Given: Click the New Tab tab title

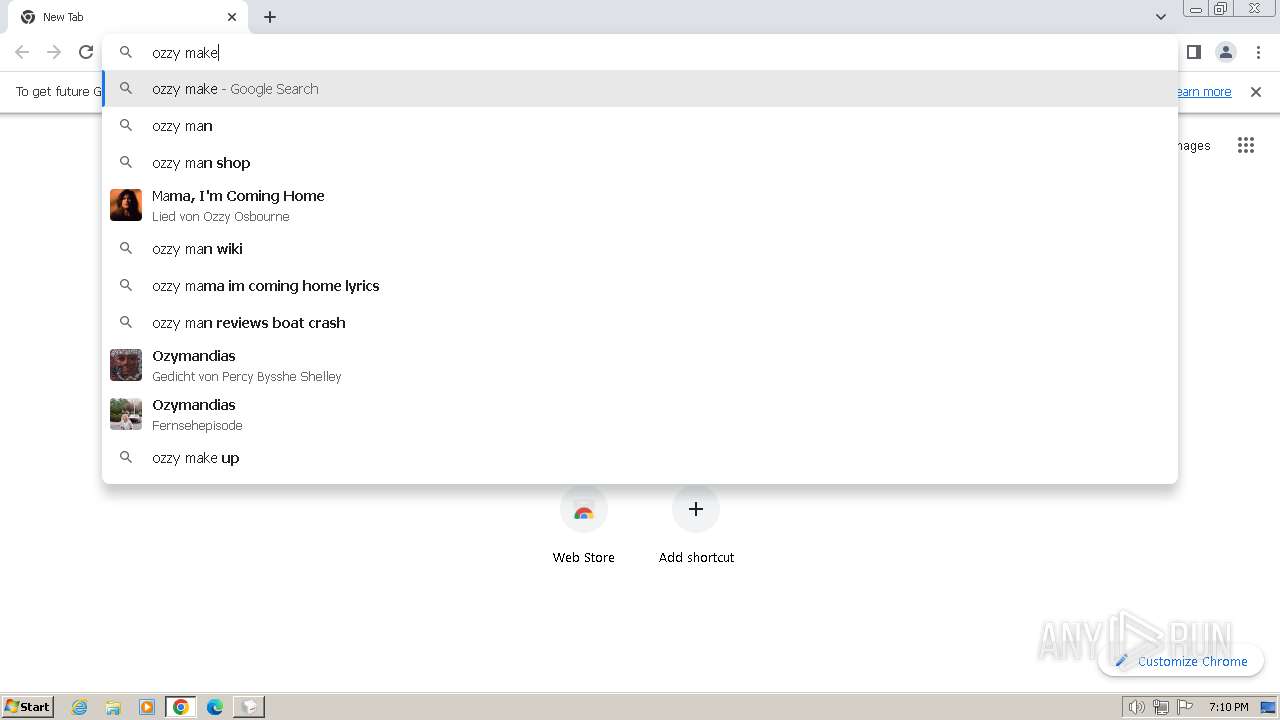Looking at the screenshot, I should tap(63, 17).
